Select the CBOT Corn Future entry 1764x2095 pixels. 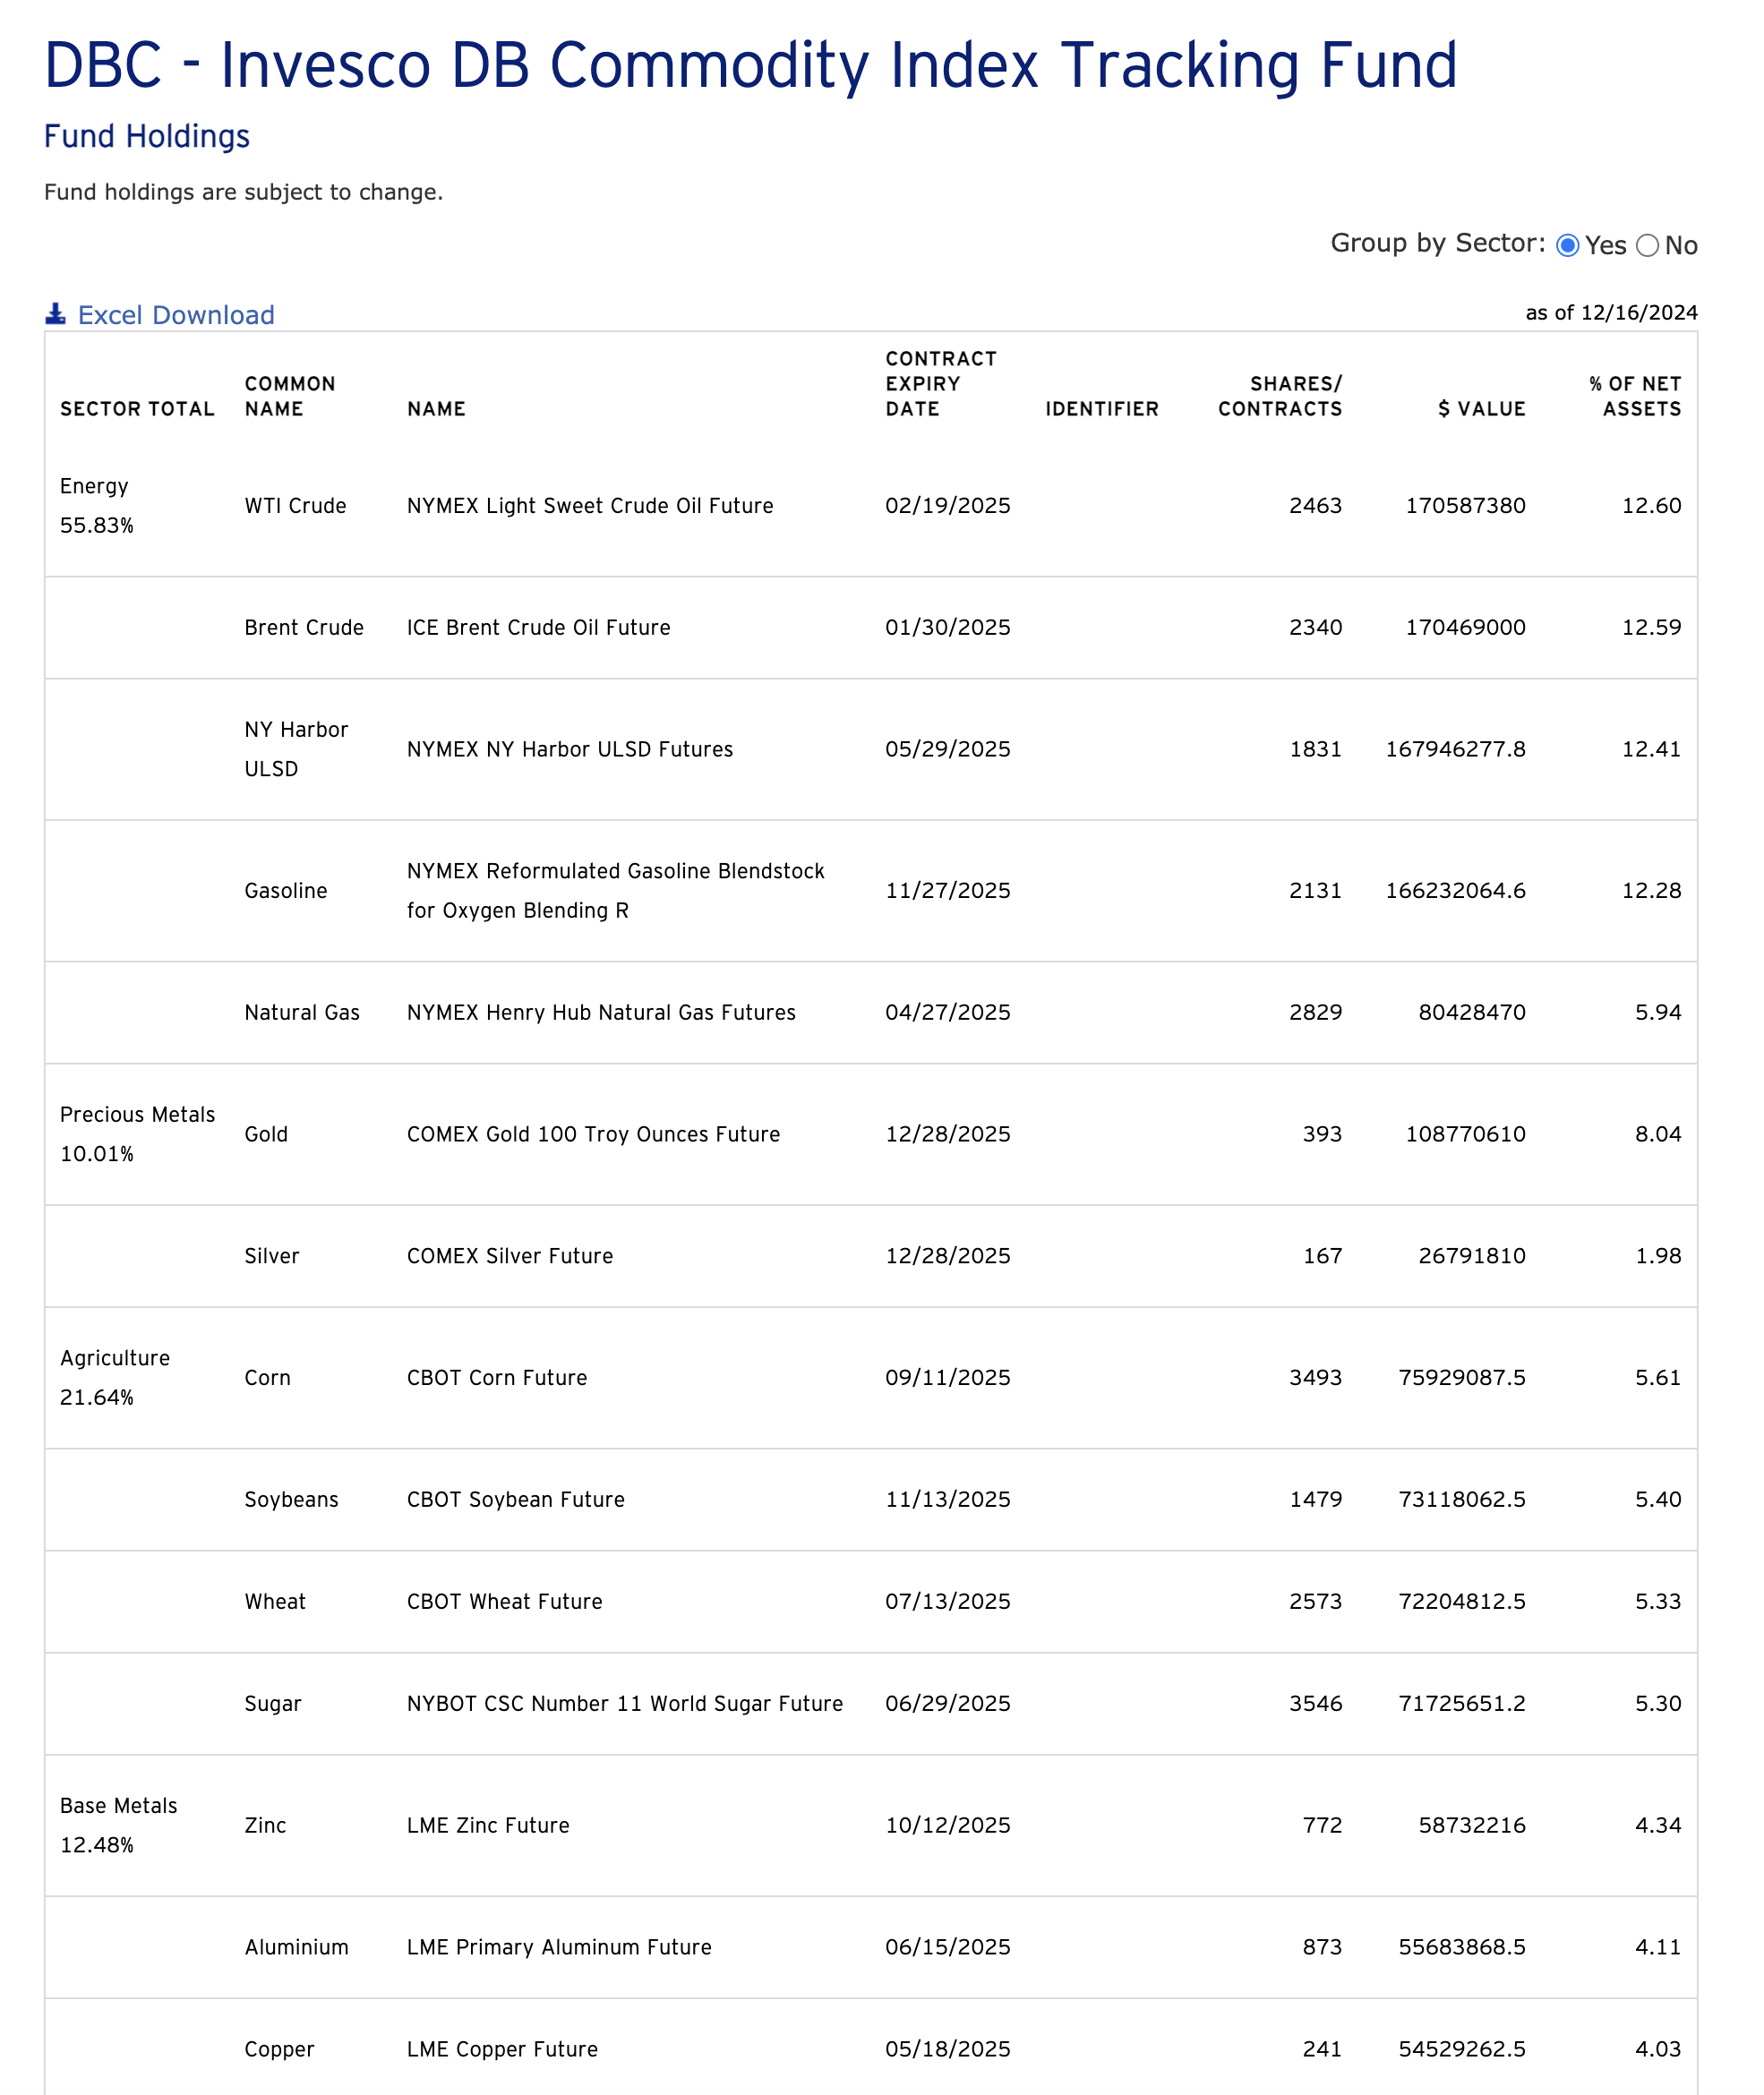600,1377
